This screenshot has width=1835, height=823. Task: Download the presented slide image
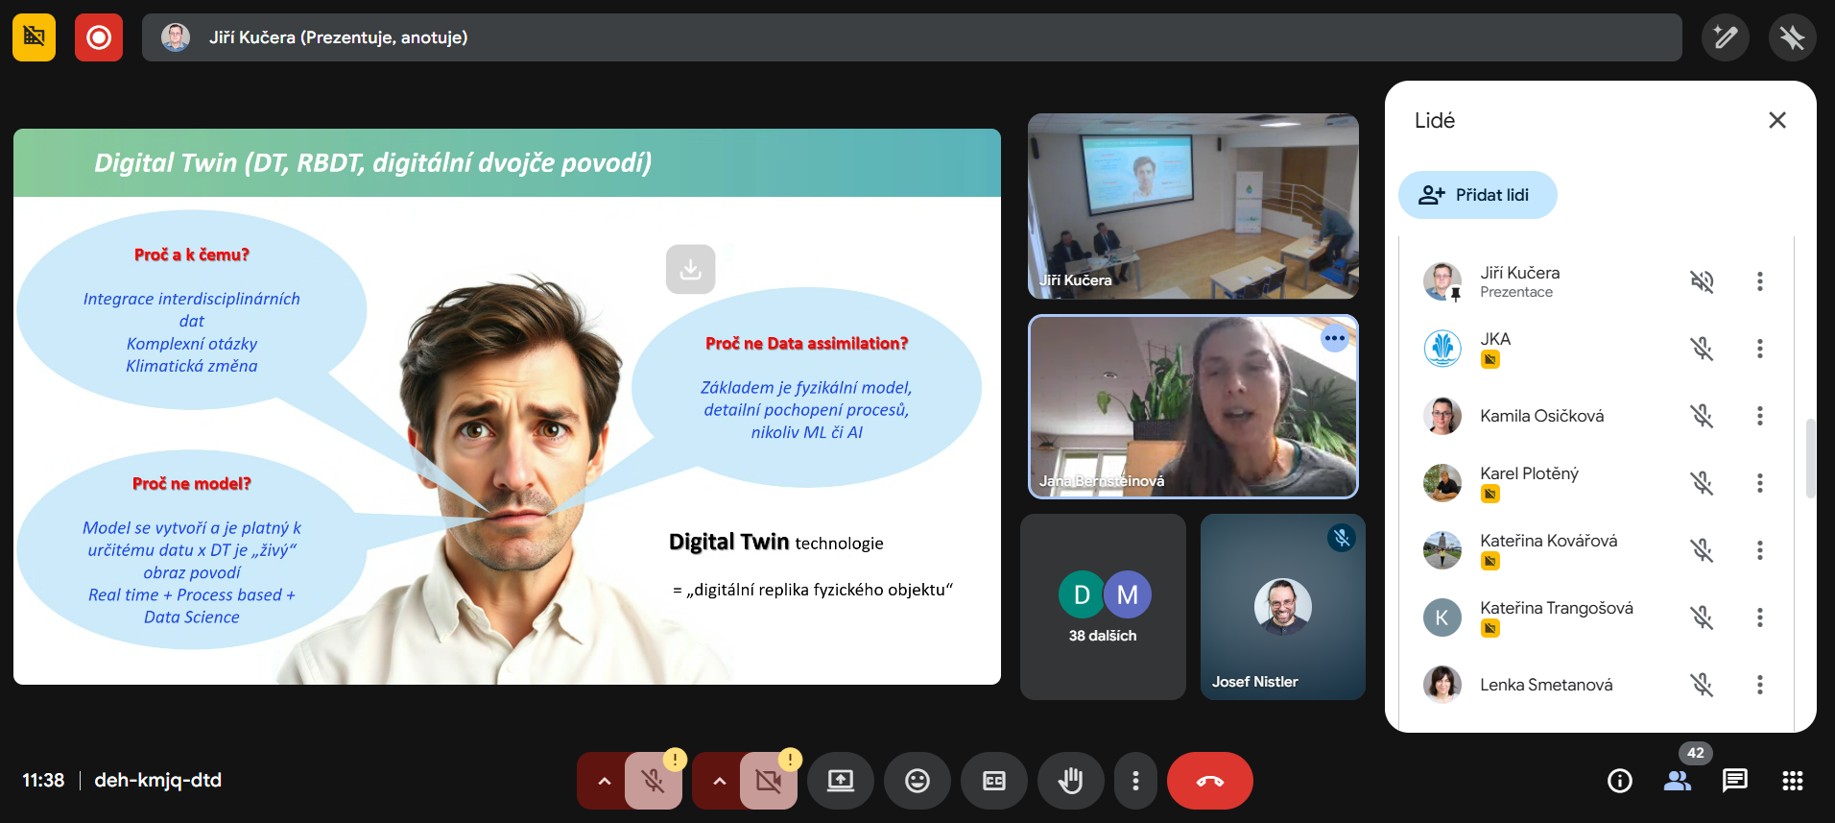coord(690,269)
